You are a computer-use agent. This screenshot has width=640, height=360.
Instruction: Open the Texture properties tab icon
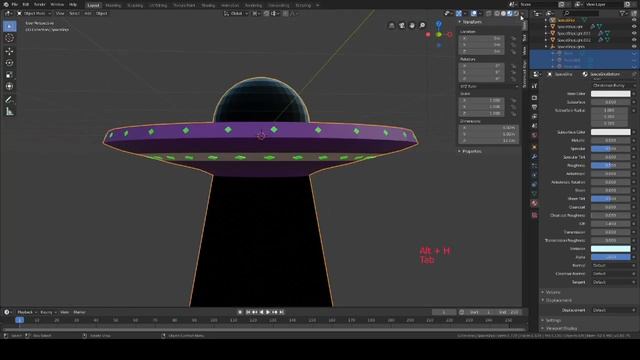[534, 215]
